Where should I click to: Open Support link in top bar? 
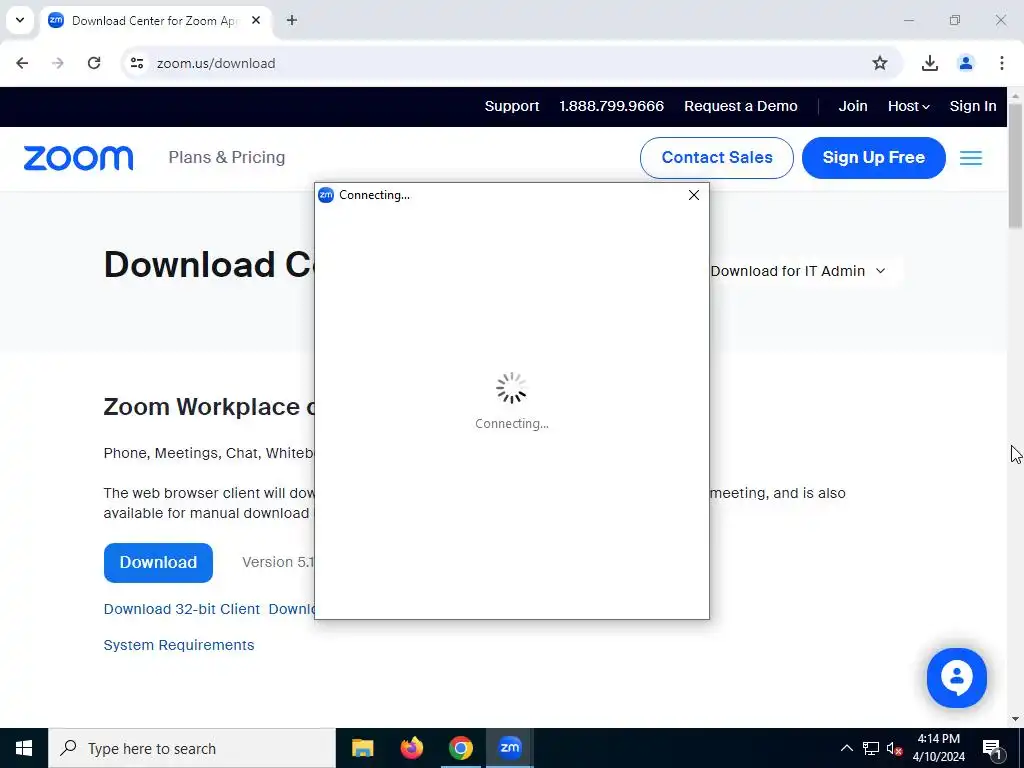512,106
